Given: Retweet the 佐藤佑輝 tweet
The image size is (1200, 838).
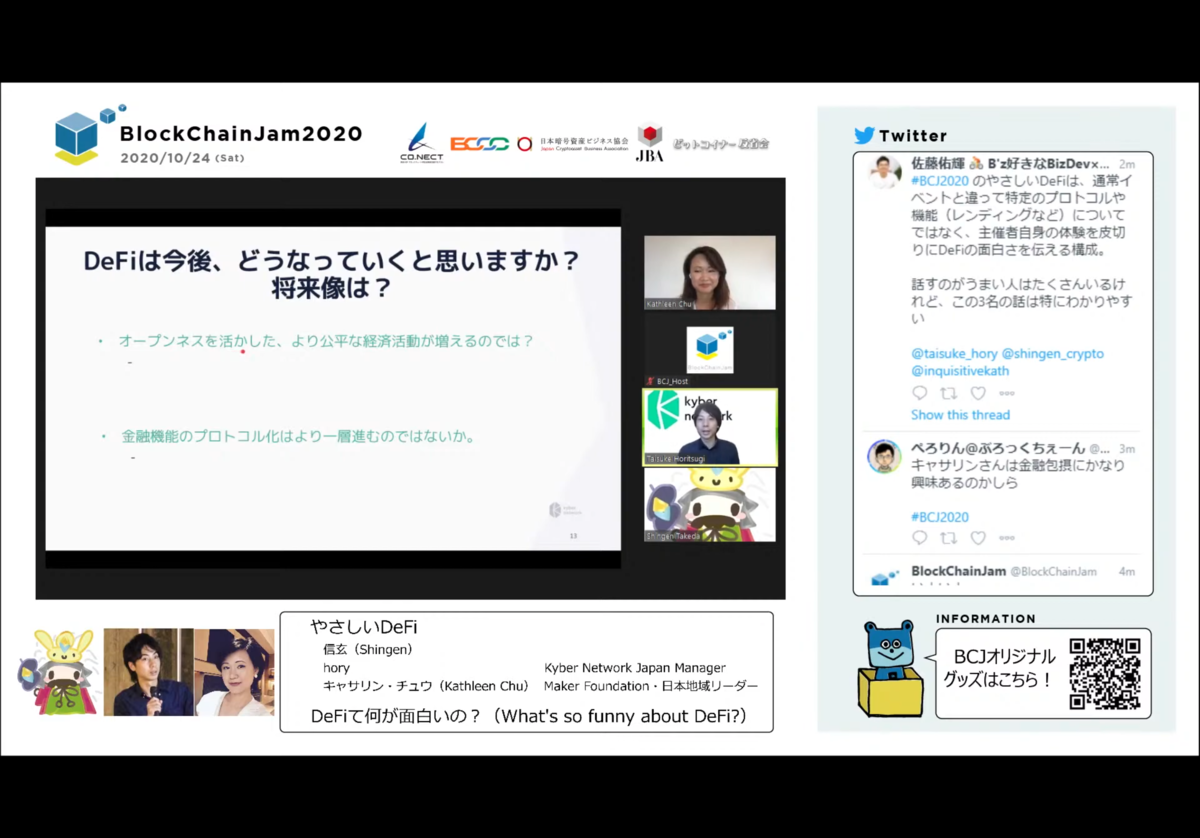Looking at the screenshot, I should [948, 393].
